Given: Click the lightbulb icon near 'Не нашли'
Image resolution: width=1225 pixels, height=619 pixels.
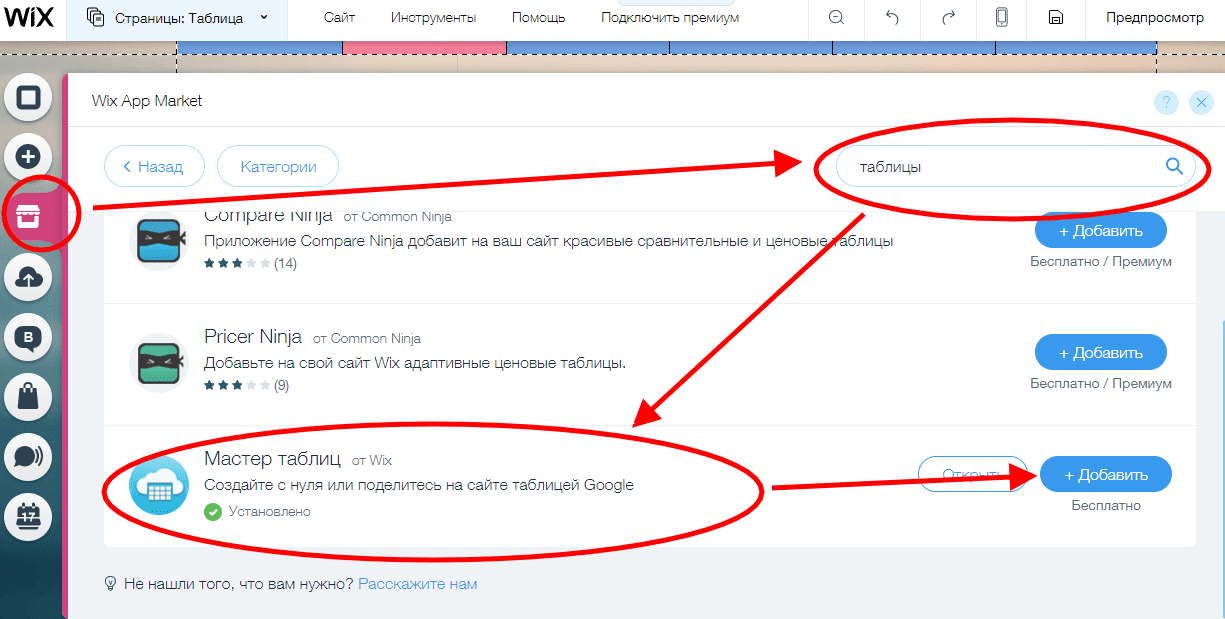Looking at the screenshot, I should pyautogui.click(x=111, y=583).
